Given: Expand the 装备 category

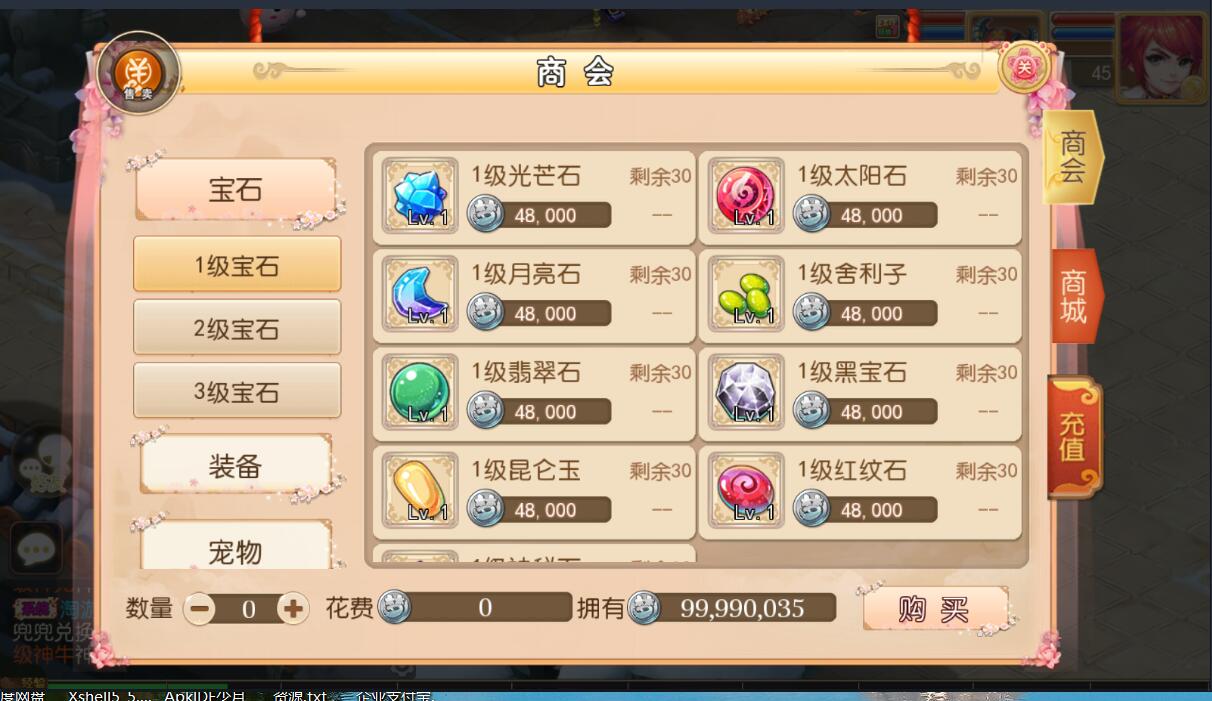Looking at the screenshot, I should coord(236,465).
